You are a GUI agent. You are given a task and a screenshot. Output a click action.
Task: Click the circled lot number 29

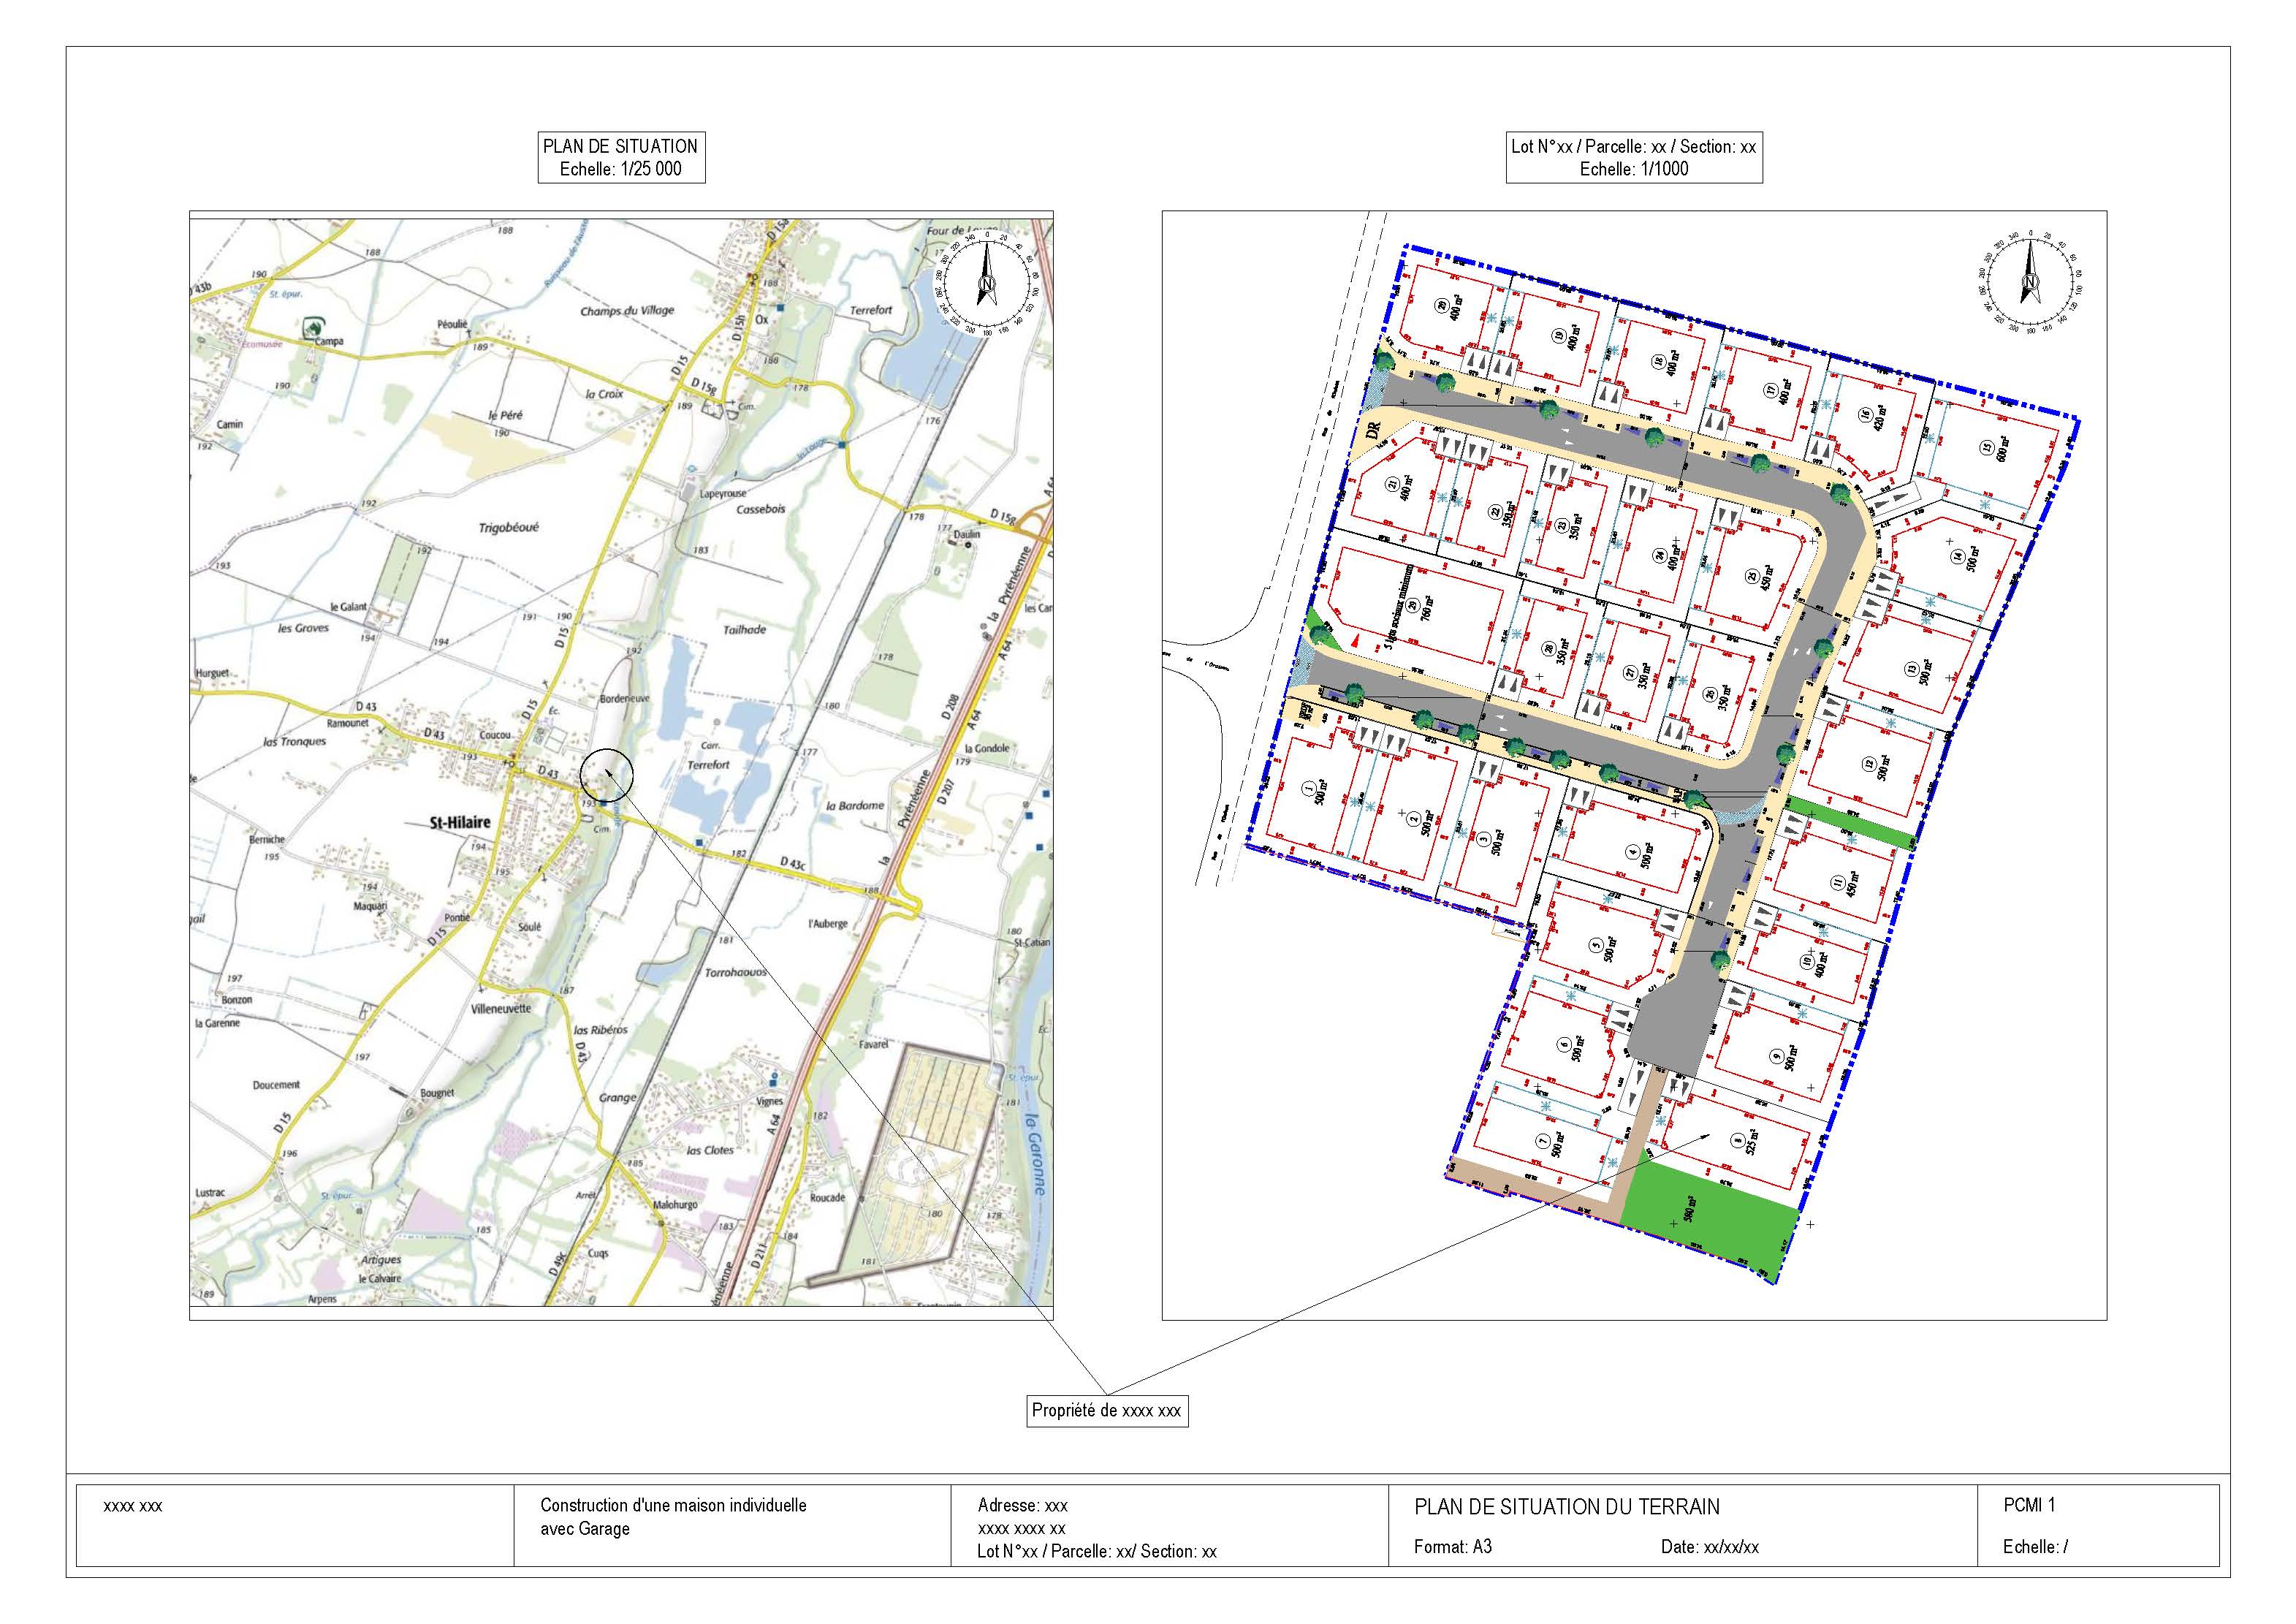(1412, 605)
